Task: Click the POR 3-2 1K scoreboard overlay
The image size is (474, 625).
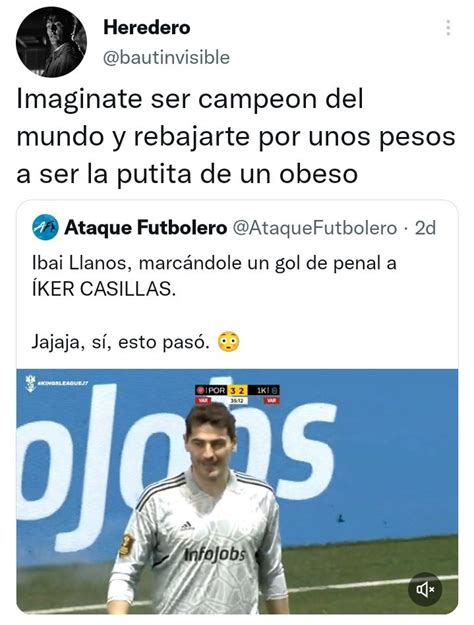Action: pyautogui.click(x=237, y=394)
